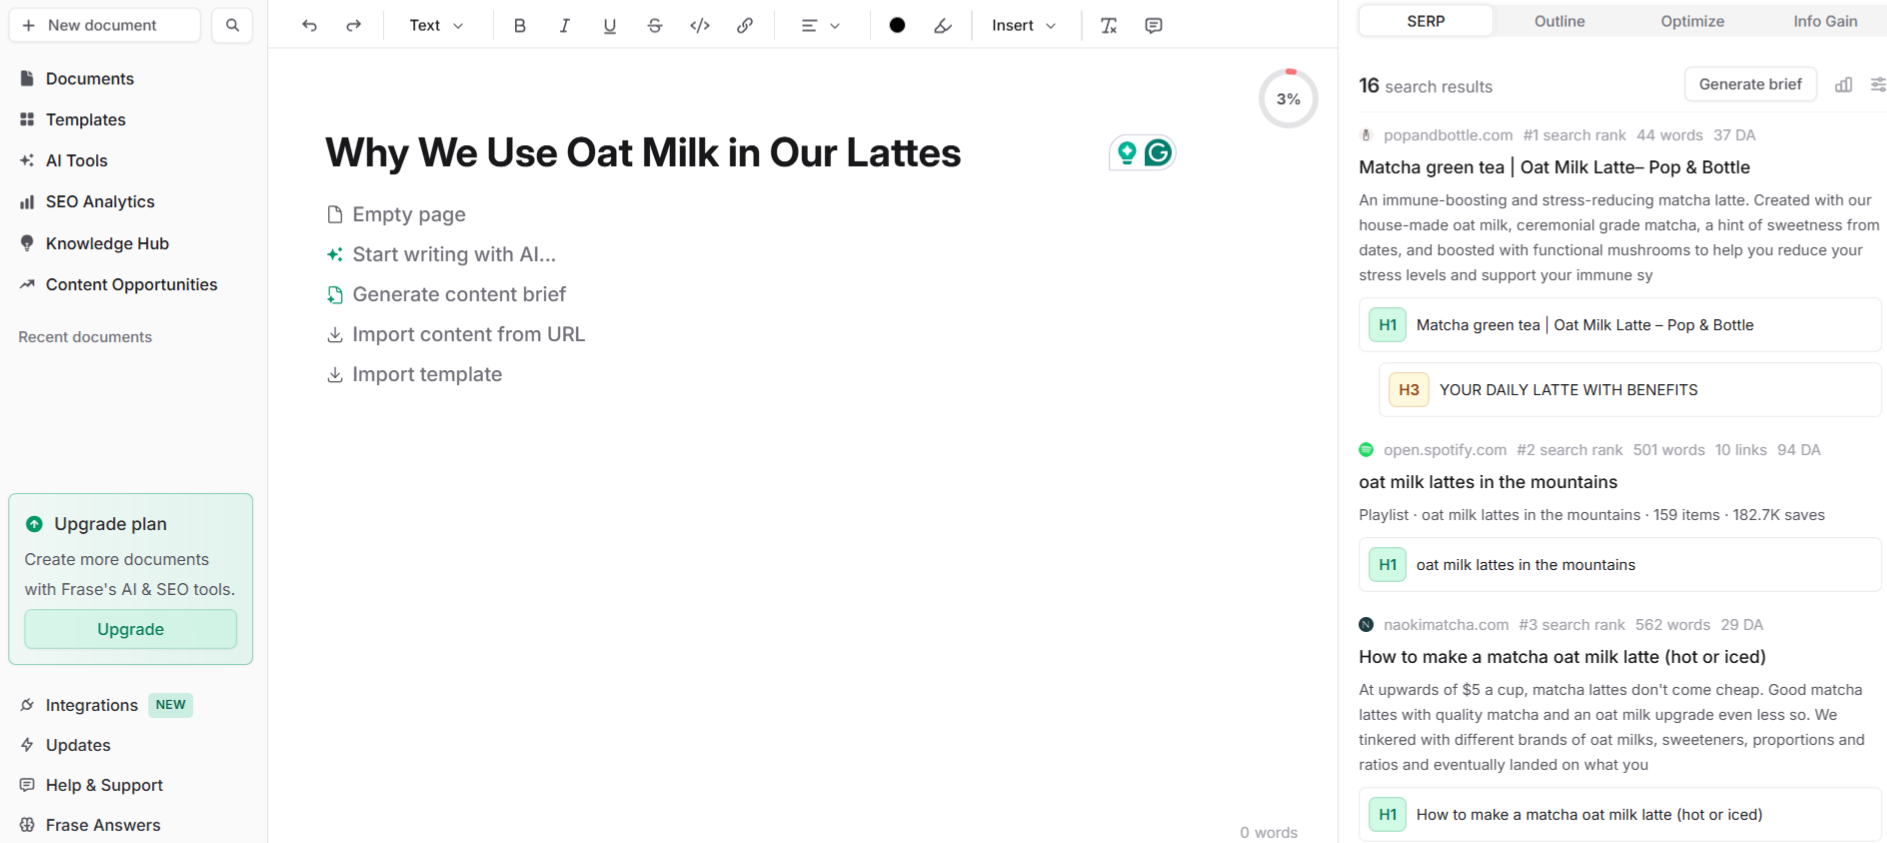Image resolution: width=1887 pixels, height=843 pixels.
Task: Choose Start writing with AI
Action: 442,255
